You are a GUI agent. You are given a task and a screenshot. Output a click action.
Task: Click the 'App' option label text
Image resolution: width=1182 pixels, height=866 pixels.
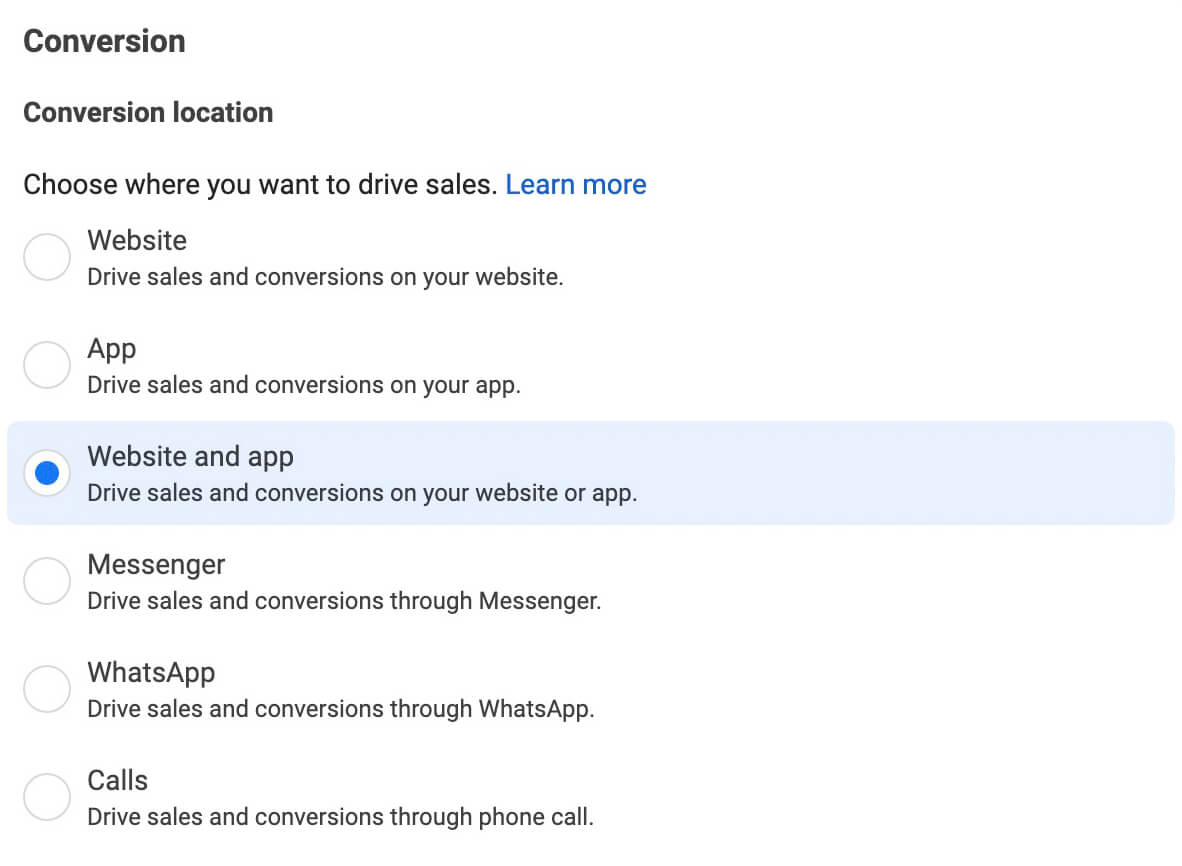tap(112, 349)
